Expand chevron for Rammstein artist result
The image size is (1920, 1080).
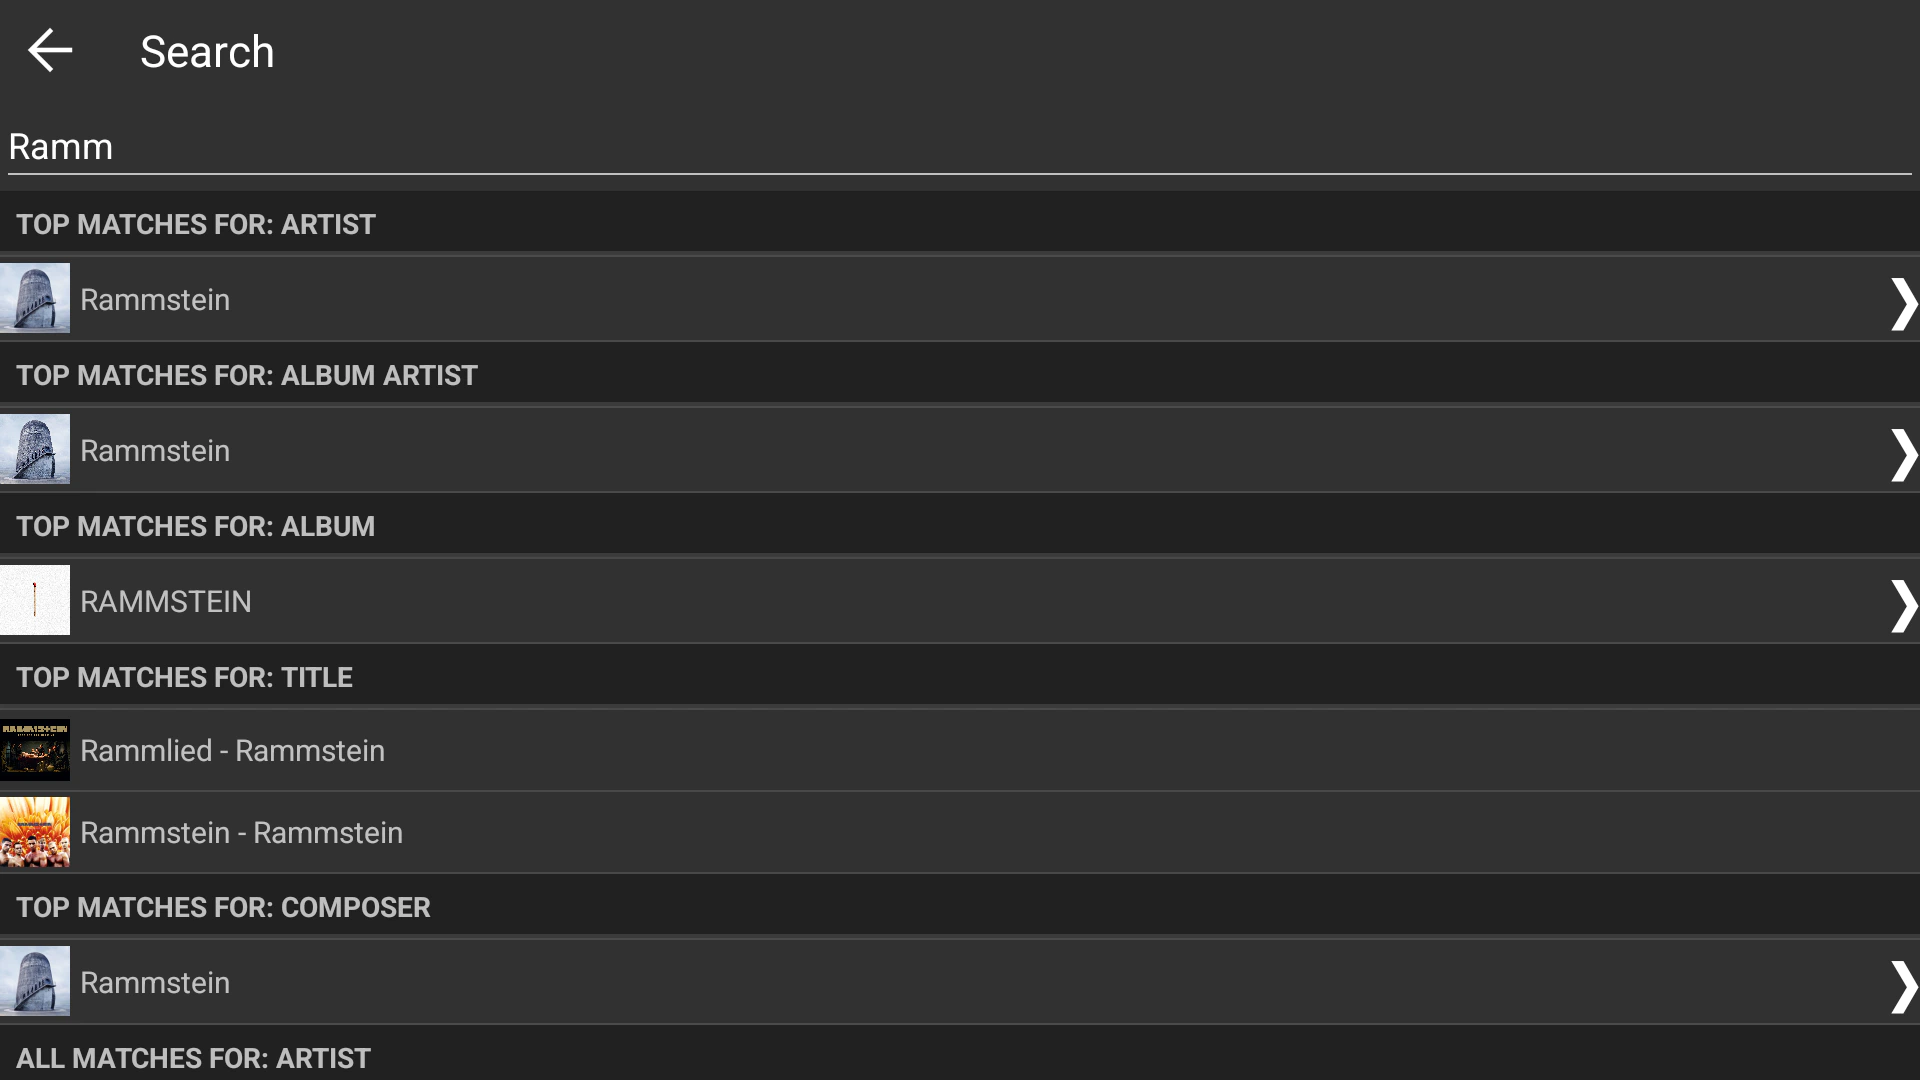point(1902,303)
